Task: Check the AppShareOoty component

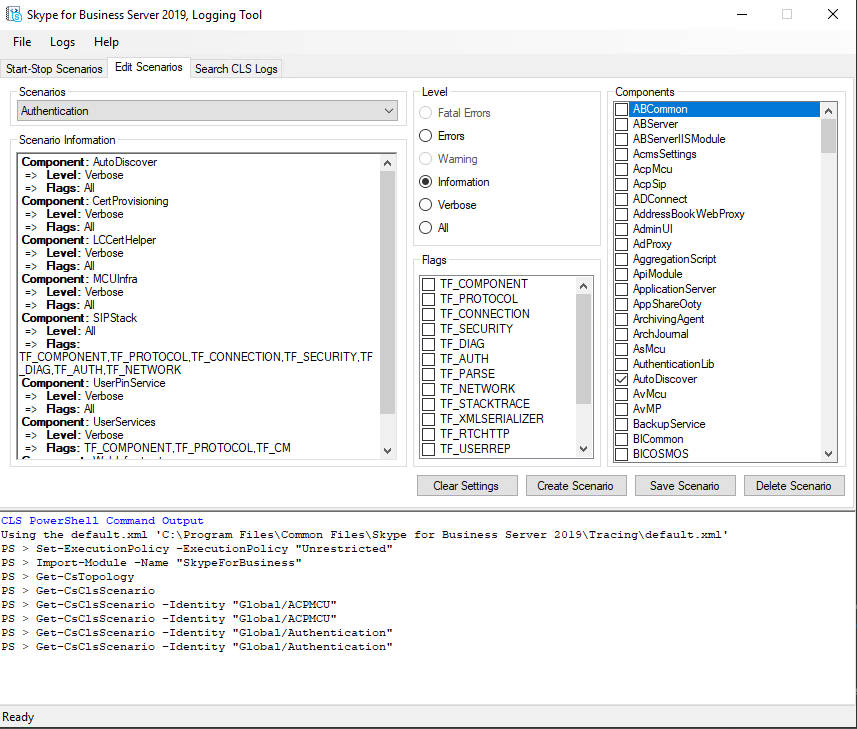Action: click(621, 304)
